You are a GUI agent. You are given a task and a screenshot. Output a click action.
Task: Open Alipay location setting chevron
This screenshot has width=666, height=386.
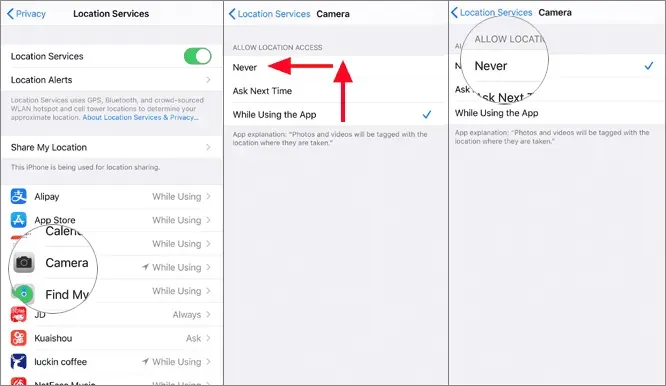tap(208, 196)
